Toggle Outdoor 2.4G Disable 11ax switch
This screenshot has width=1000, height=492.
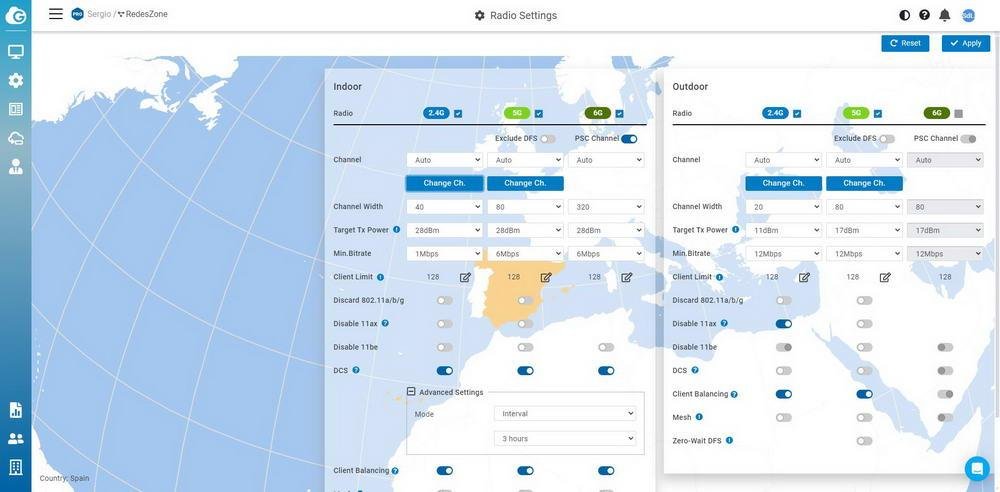(x=784, y=324)
